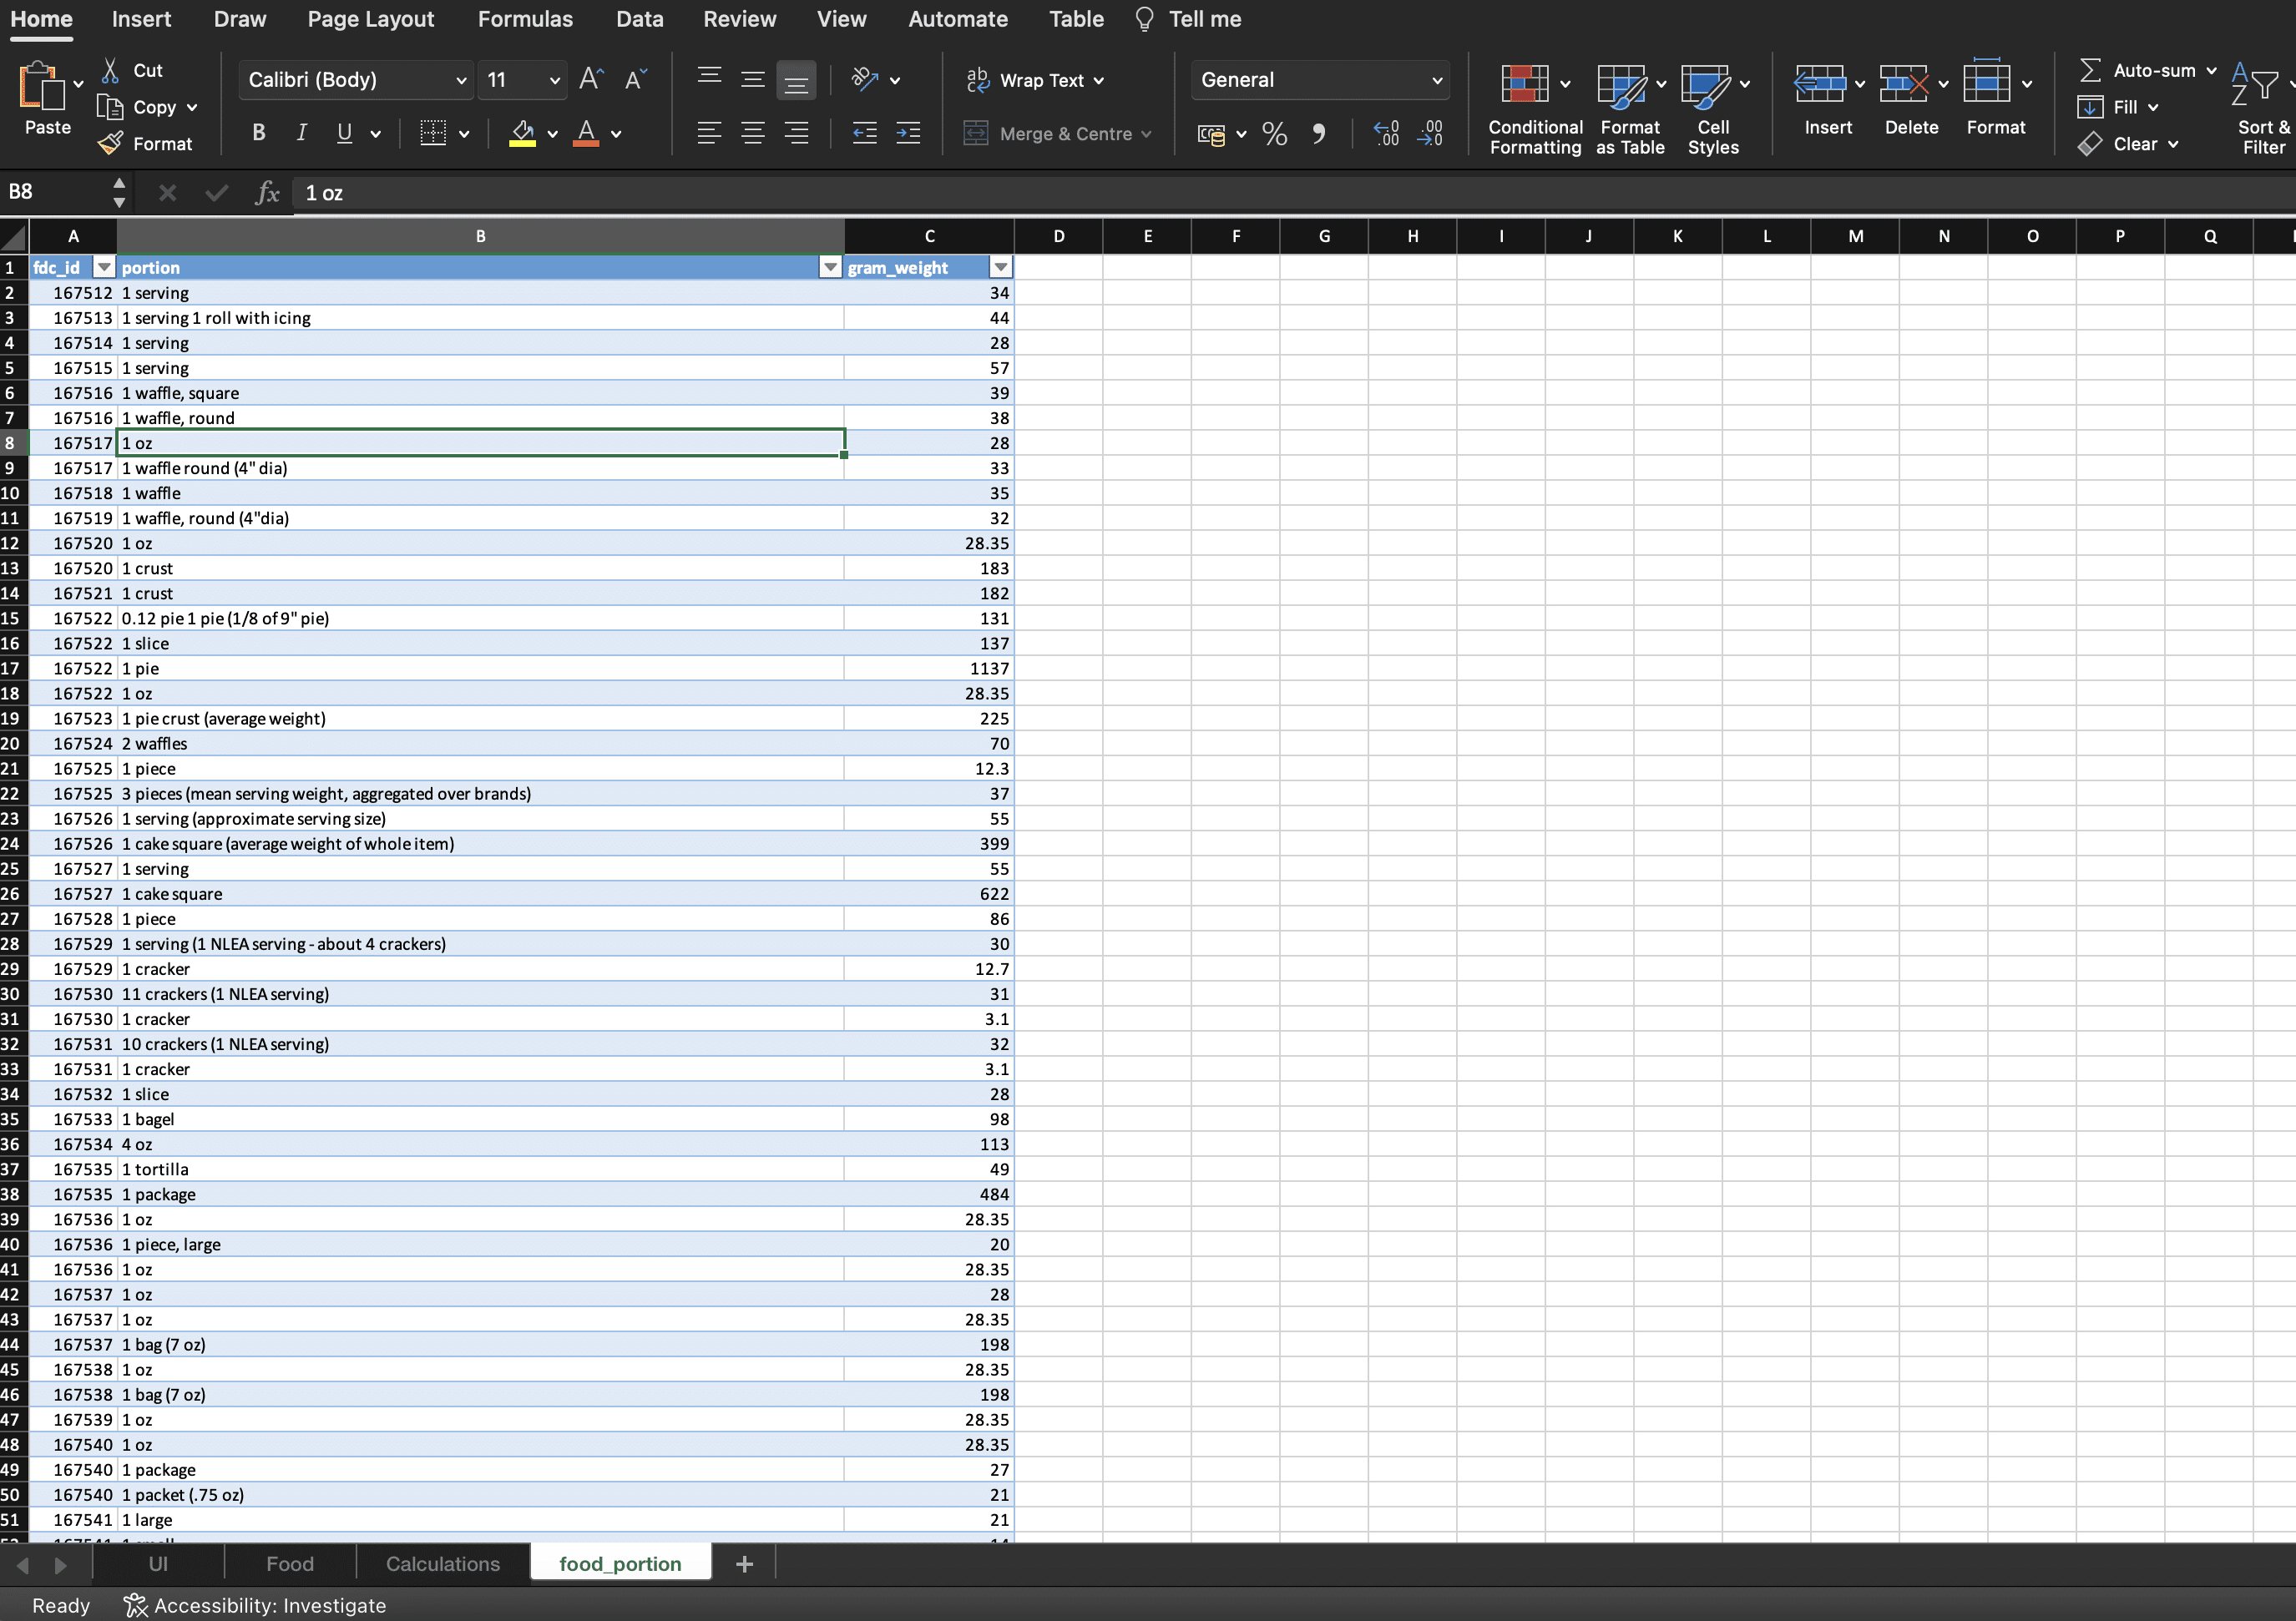This screenshot has height=1621, width=2296.
Task: Click the Conditional Formatting icon
Action: (x=1524, y=84)
